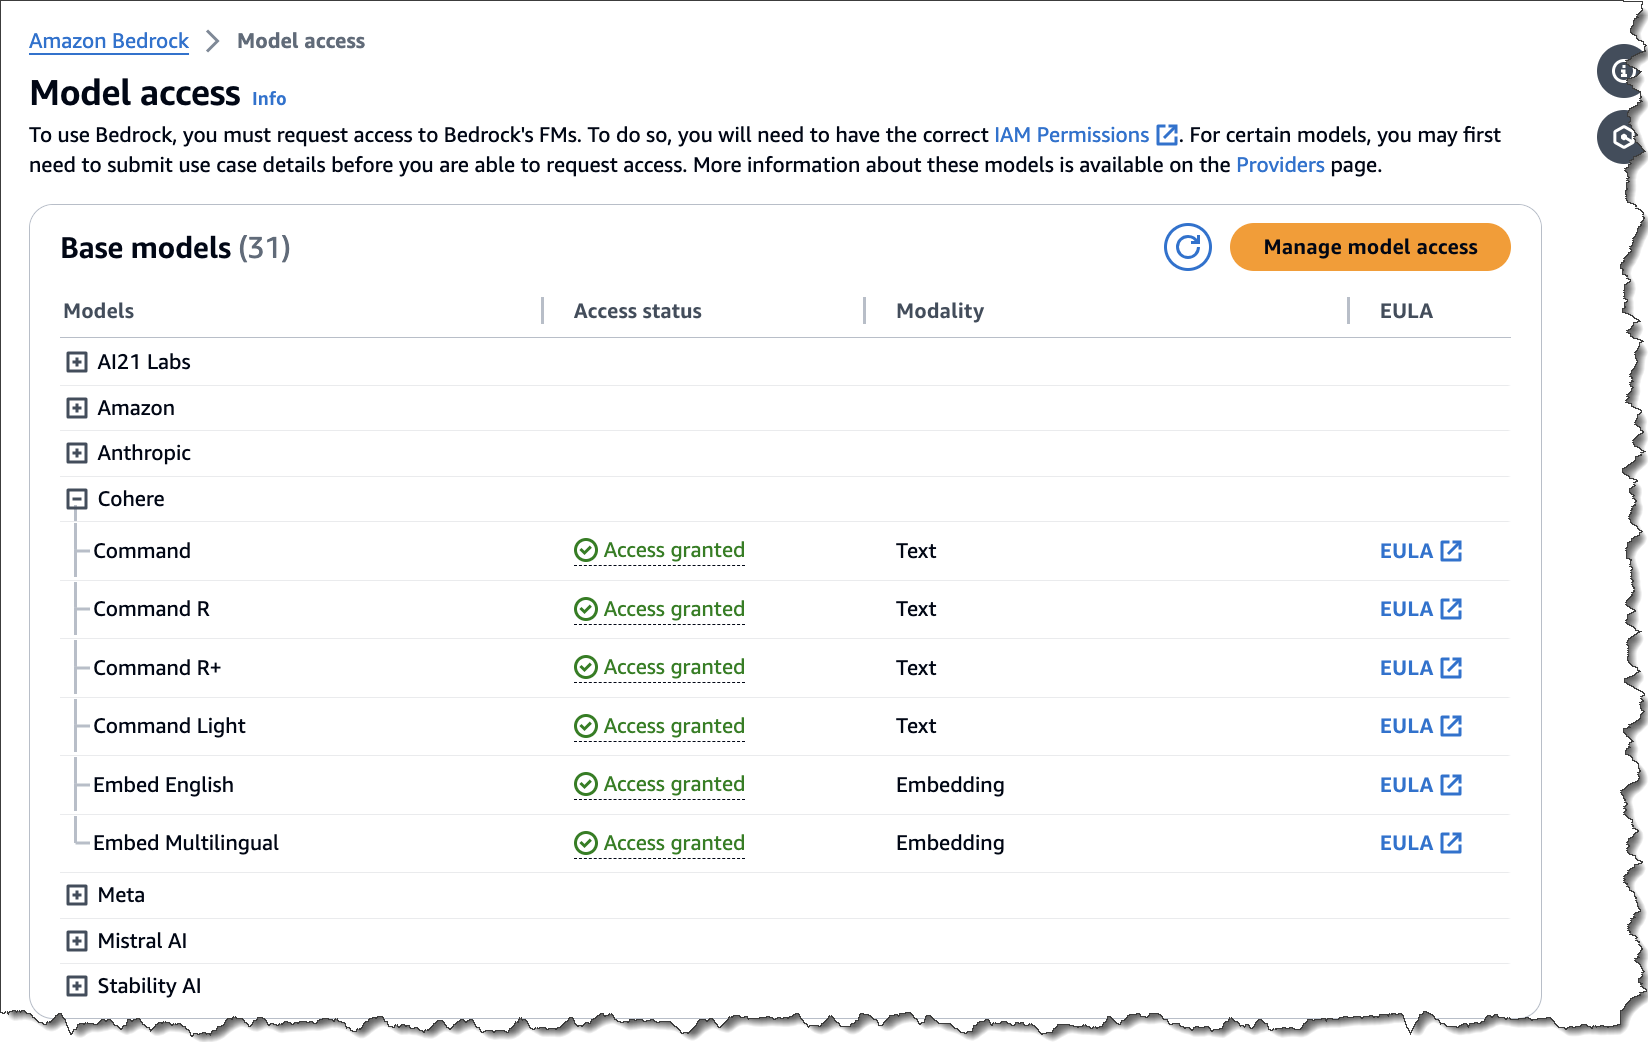Collapse the Cohere provider group
Screen dimensions: 1648x1042
(77, 499)
